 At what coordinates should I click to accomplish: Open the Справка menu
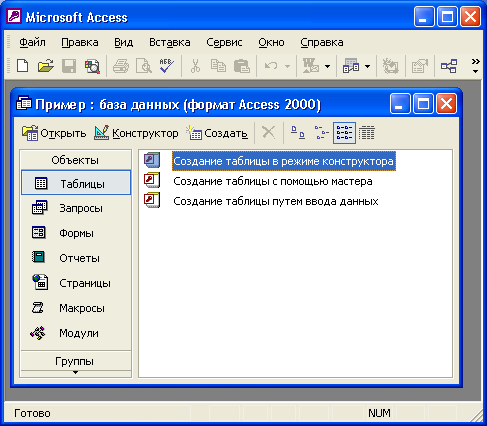pyautogui.click(x=321, y=42)
